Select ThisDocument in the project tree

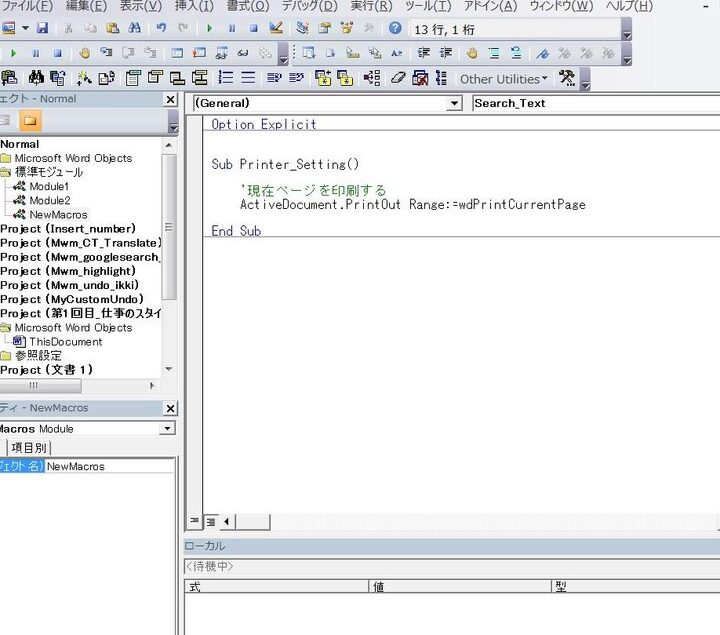pyautogui.click(x=65, y=341)
